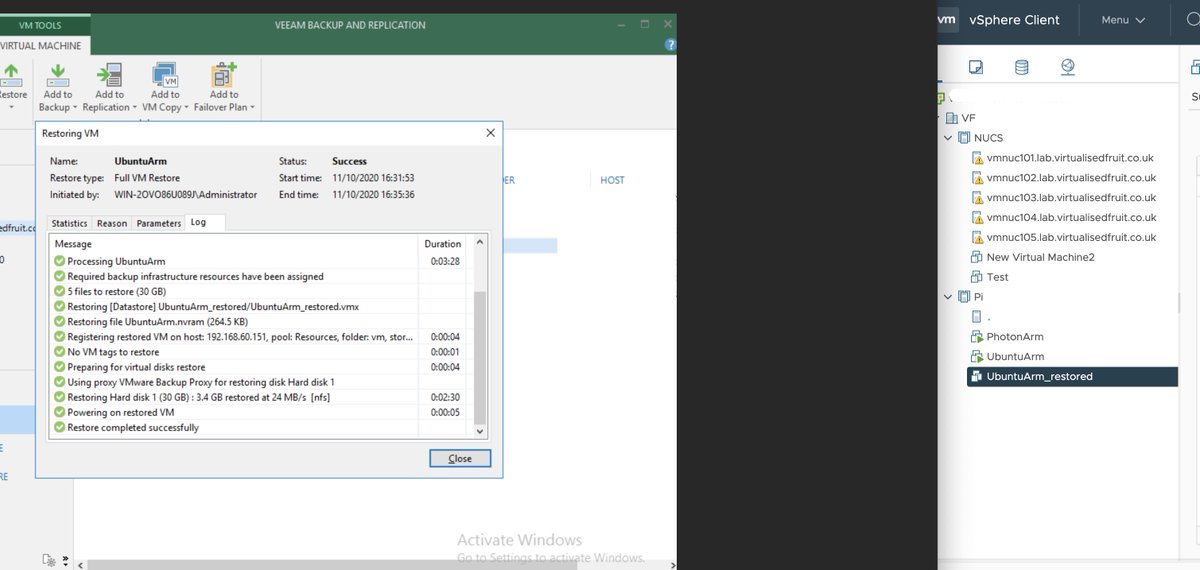
Task: Click the VF datacenter icon
Action: [951, 118]
